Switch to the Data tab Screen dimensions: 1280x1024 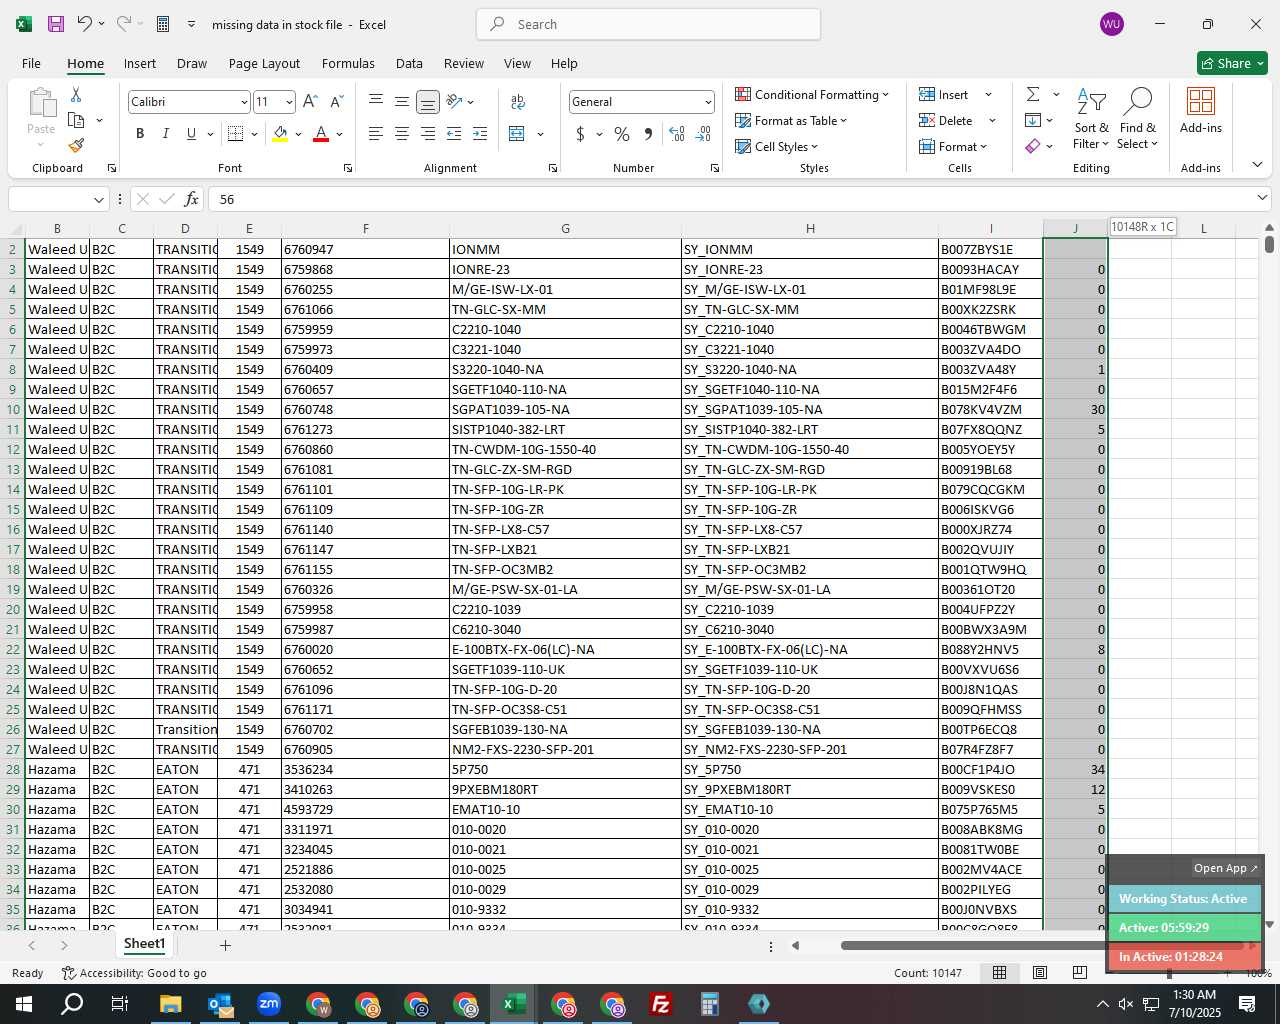[x=409, y=63]
